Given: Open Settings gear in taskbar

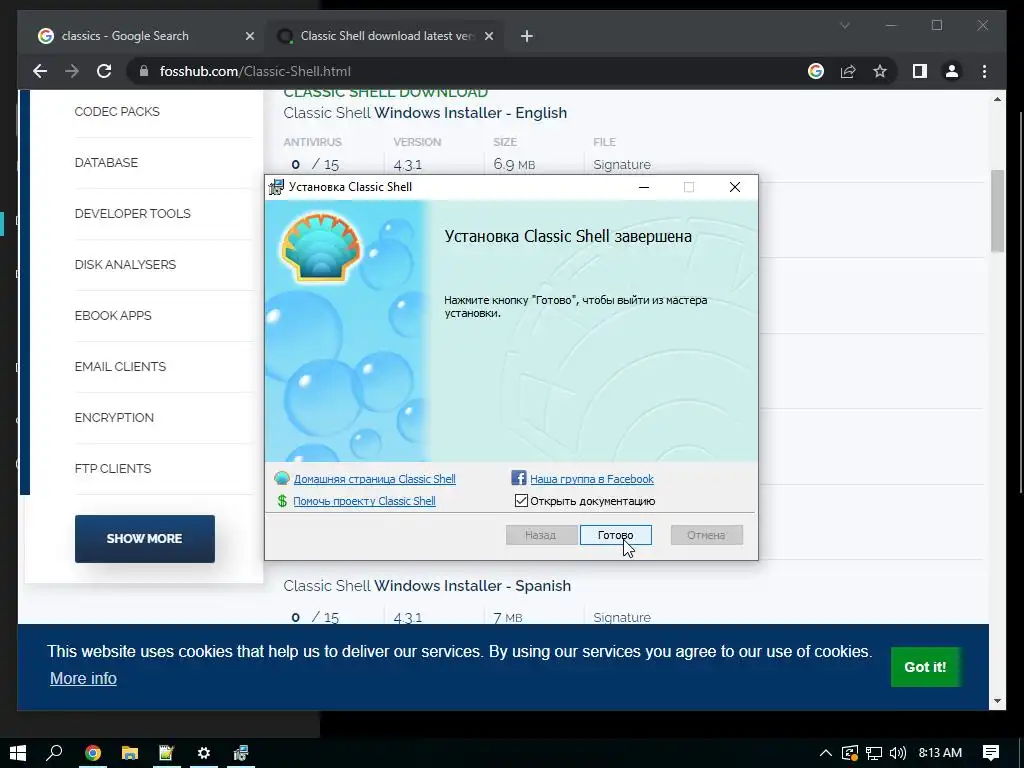Looking at the screenshot, I should [x=204, y=753].
